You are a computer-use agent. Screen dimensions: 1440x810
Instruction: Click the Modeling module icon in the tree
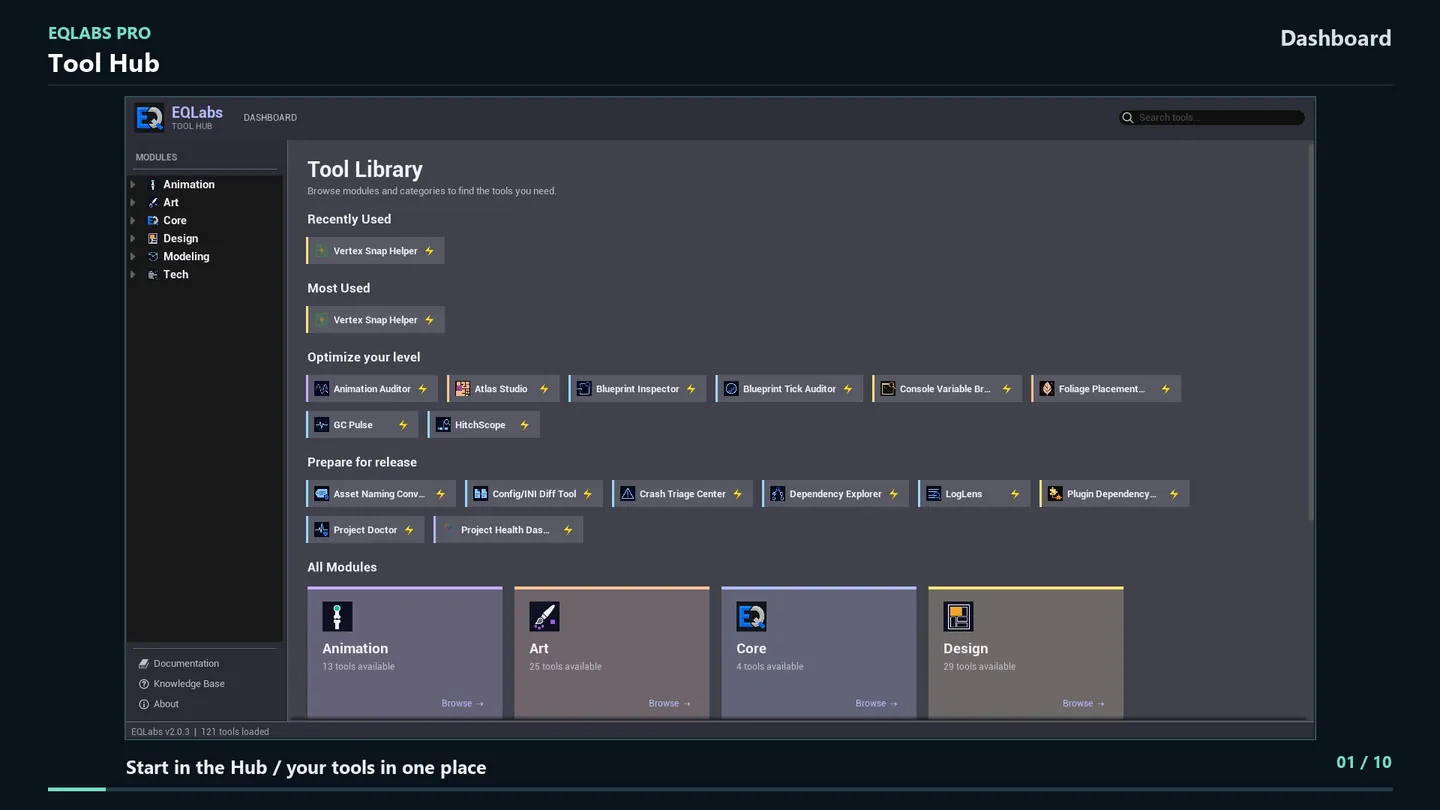click(153, 257)
